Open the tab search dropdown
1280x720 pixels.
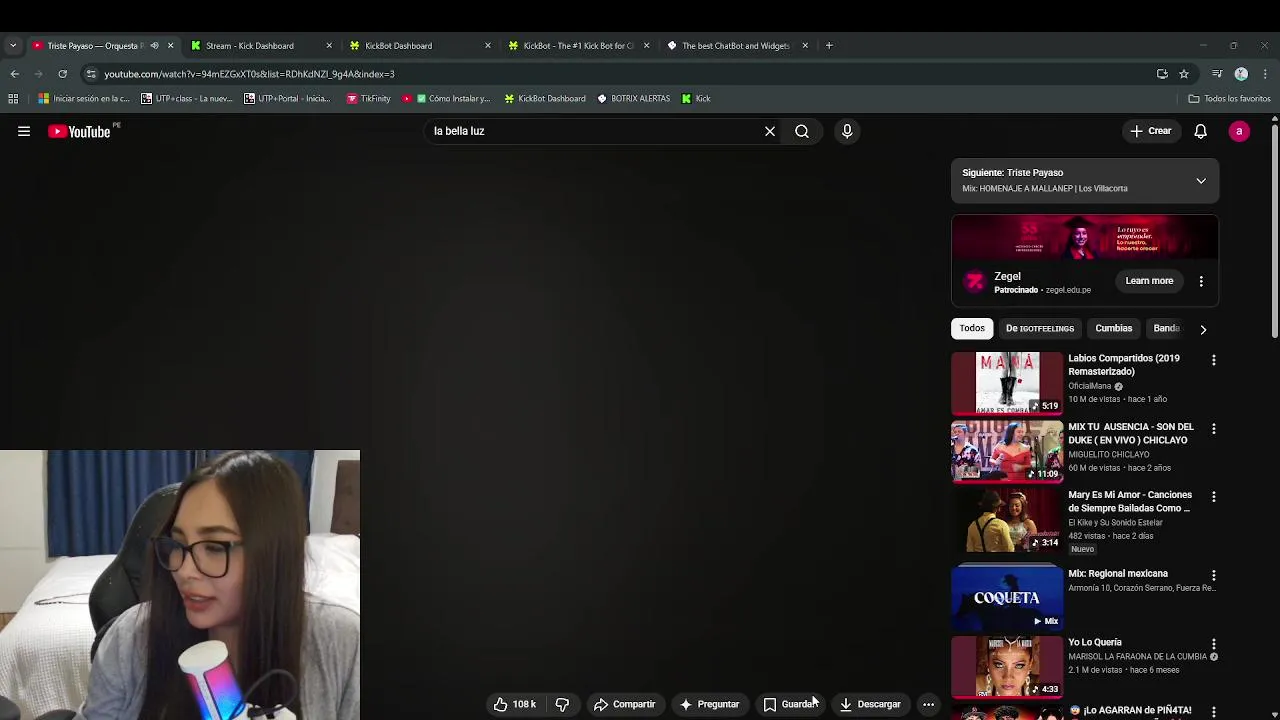13,45
